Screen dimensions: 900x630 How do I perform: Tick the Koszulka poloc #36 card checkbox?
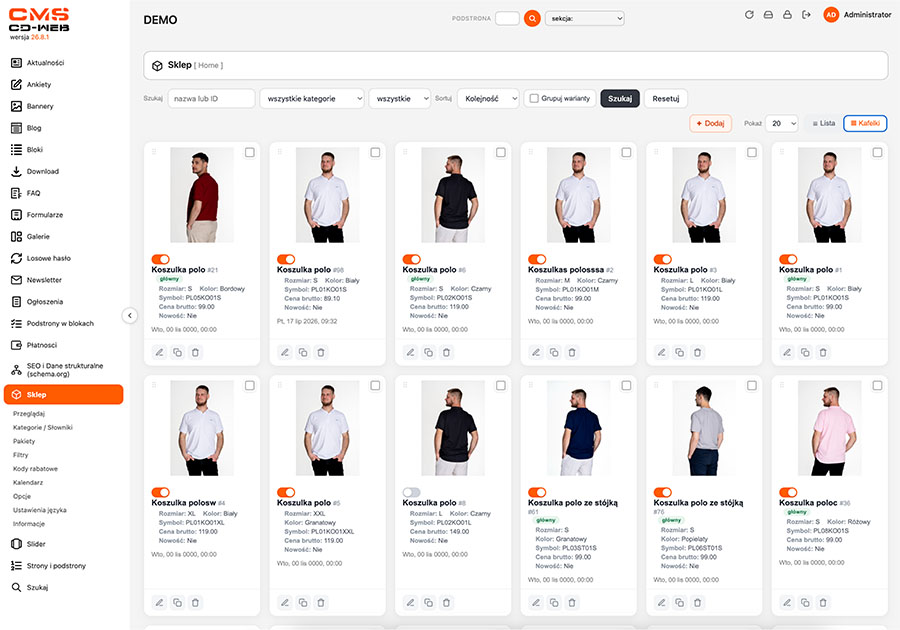(x=878, y=386)
